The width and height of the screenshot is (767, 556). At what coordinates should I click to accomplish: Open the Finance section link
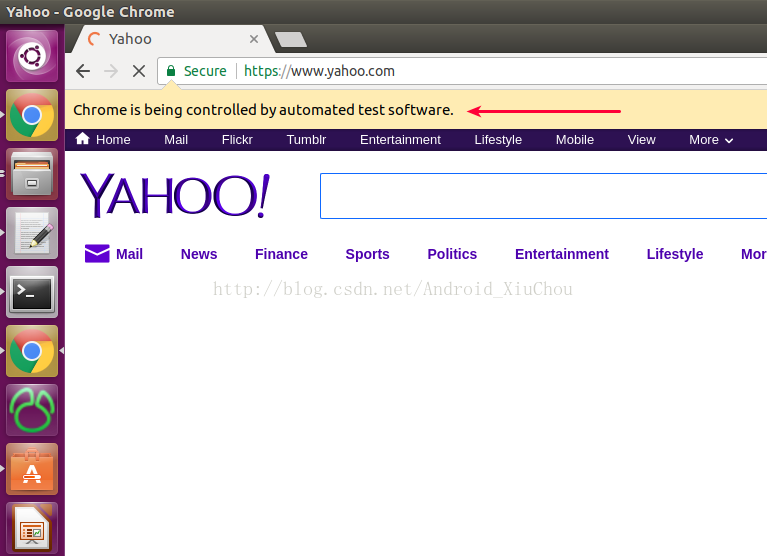(281, 254)
